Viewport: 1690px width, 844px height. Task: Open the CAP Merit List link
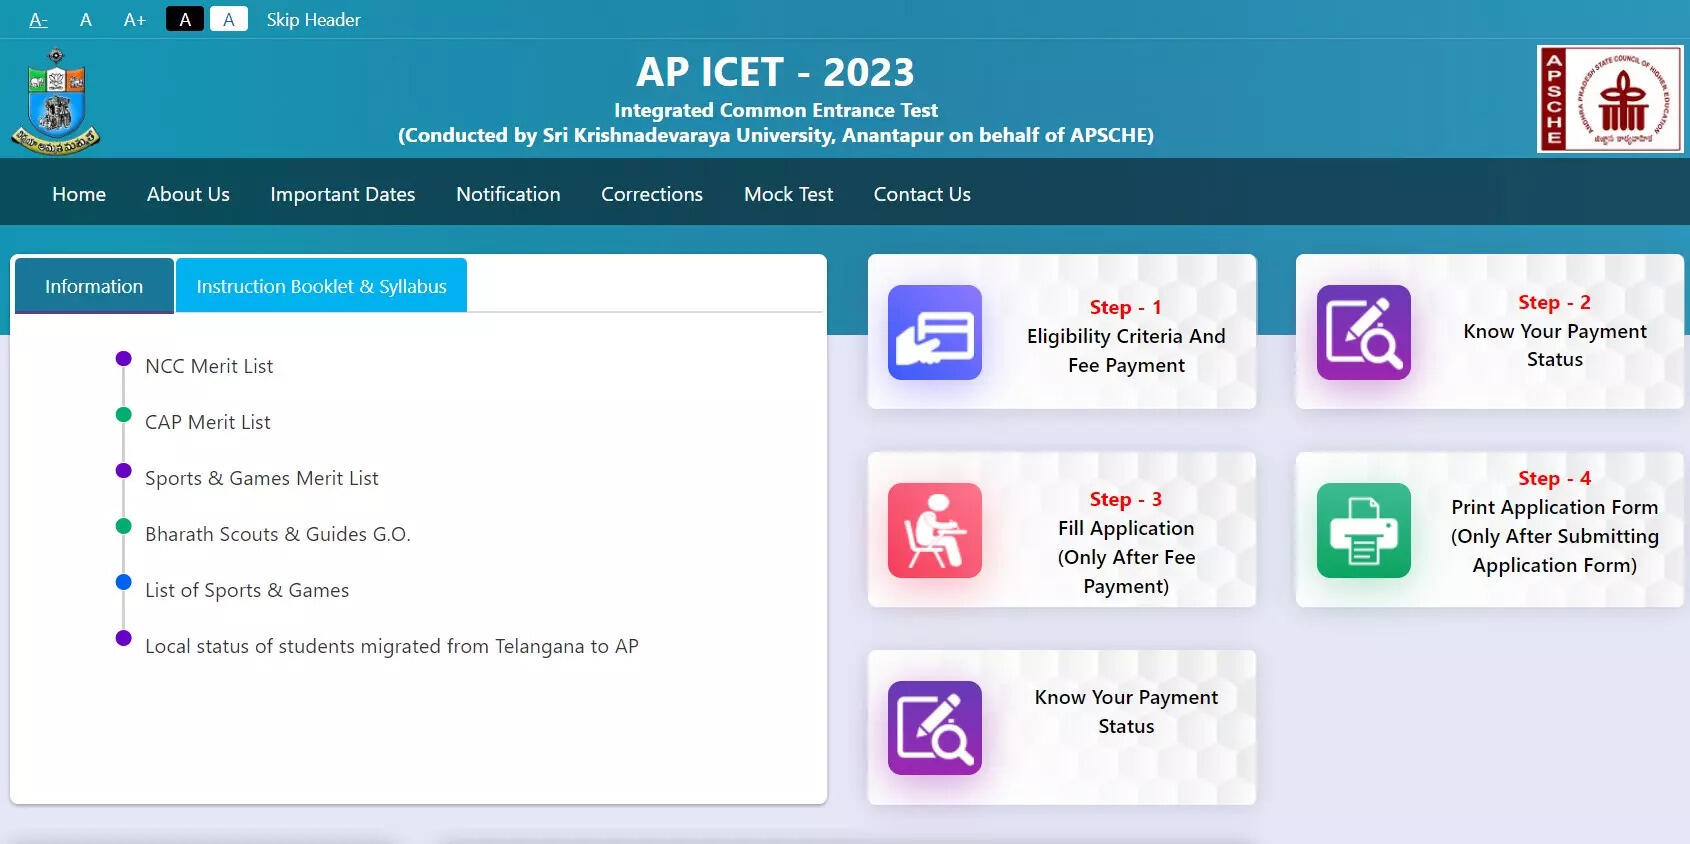pyautogui.click(x=208, y=422)
